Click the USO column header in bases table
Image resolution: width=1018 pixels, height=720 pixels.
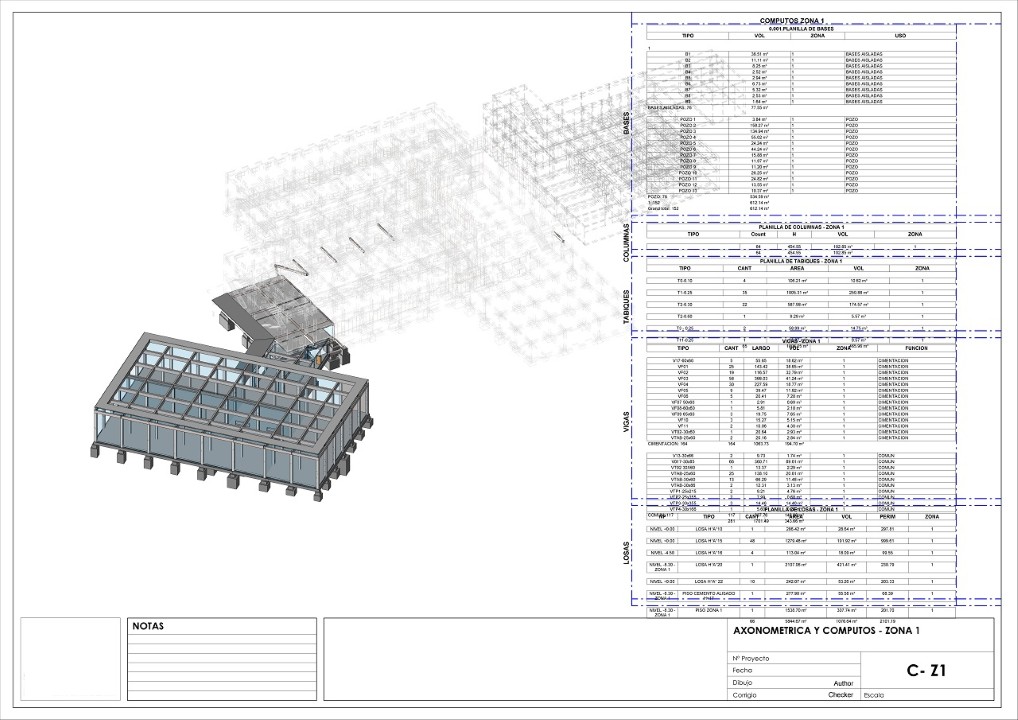point(901,36)
